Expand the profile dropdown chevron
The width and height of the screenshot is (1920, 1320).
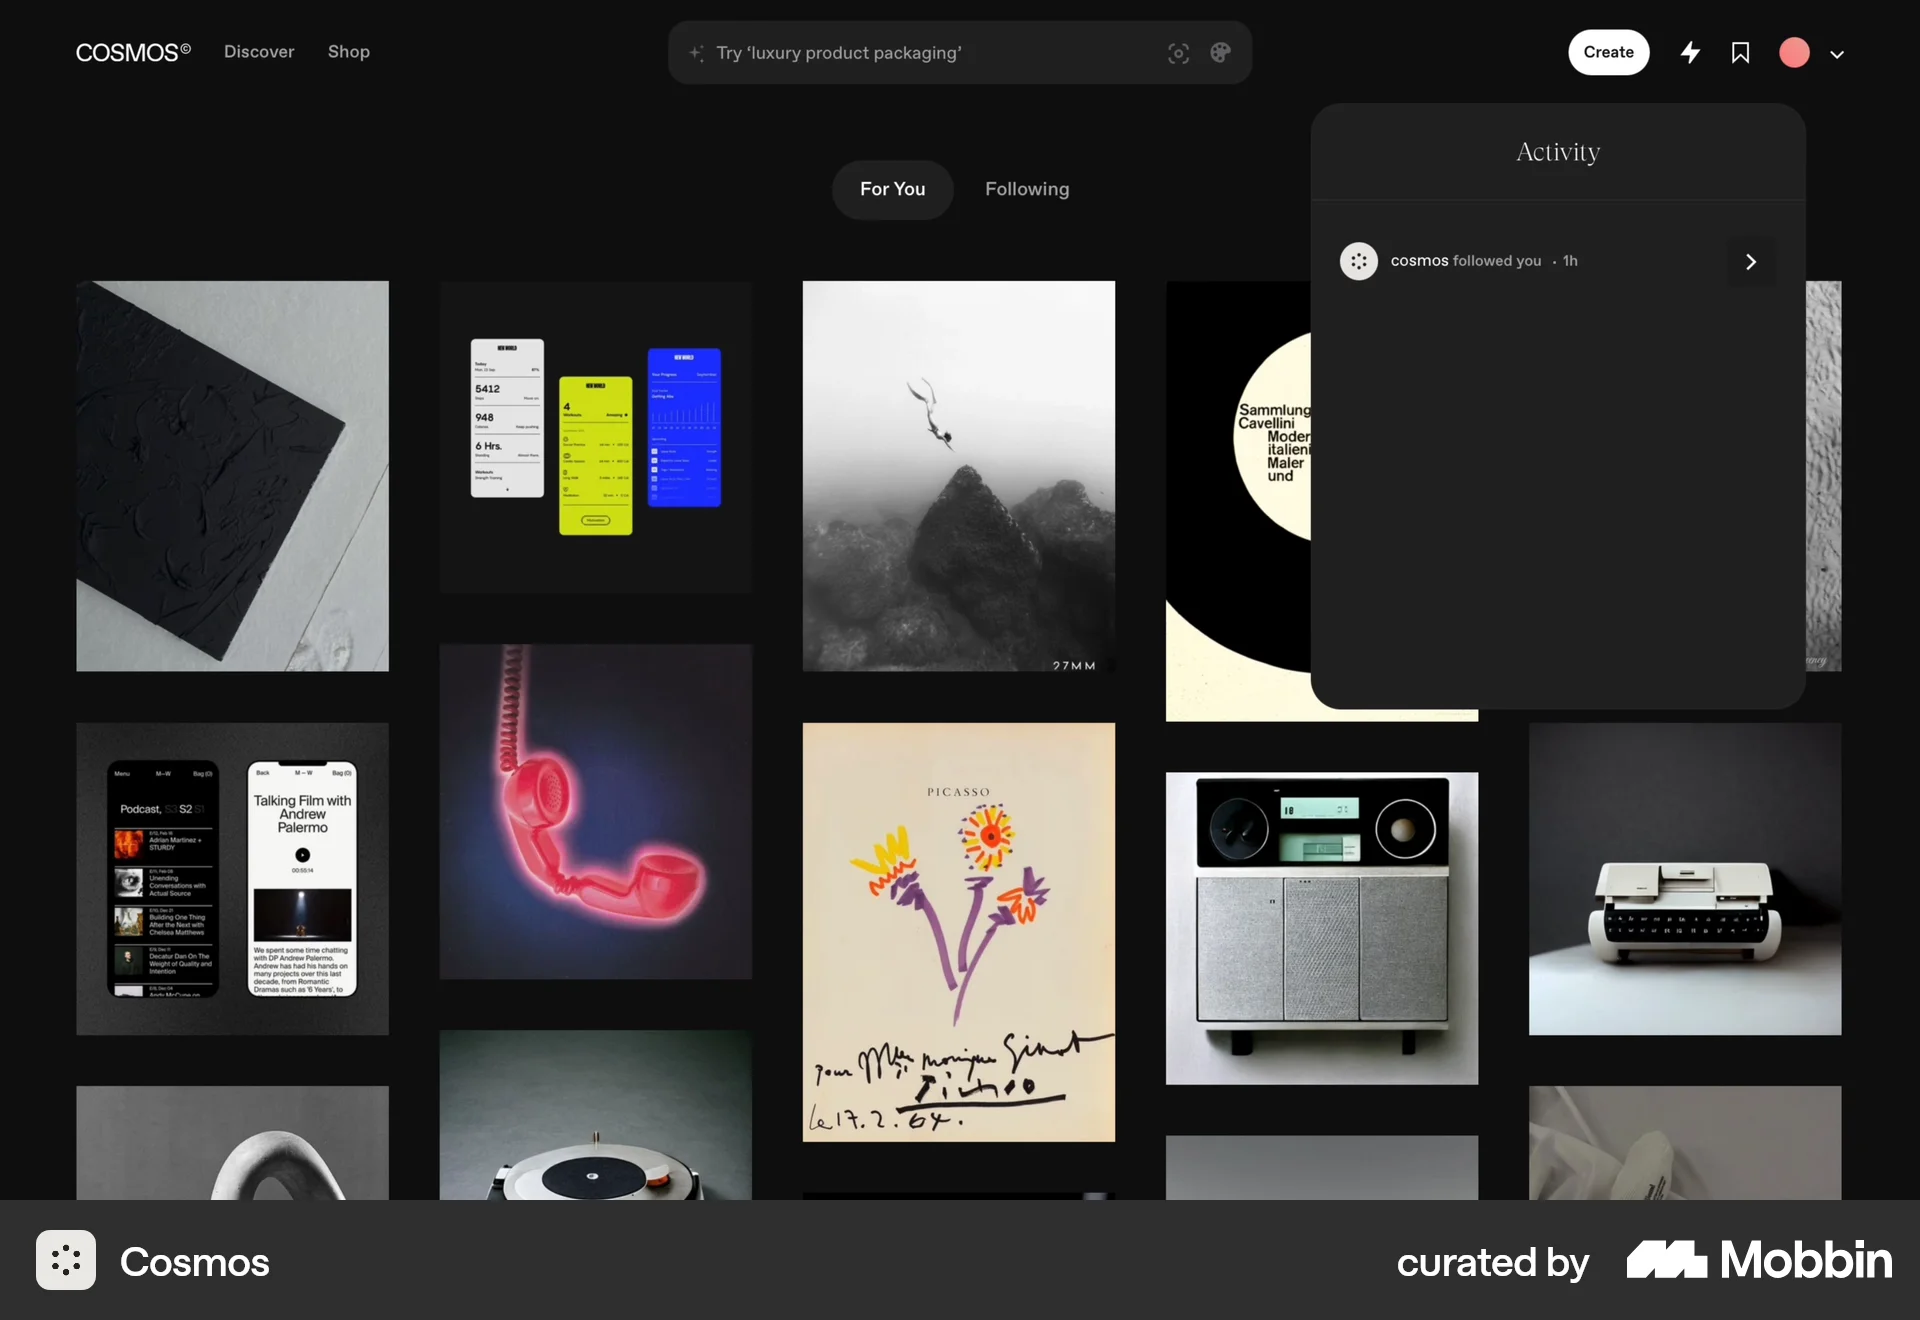(x=1837, y=53)
